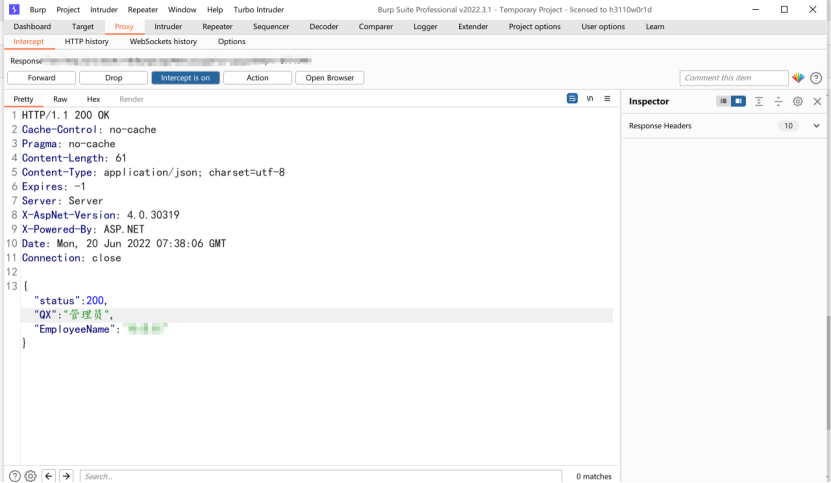This screenshot has width=831, height=483.
Task: Open the Project options tab
Action: (x=535, y=27)
